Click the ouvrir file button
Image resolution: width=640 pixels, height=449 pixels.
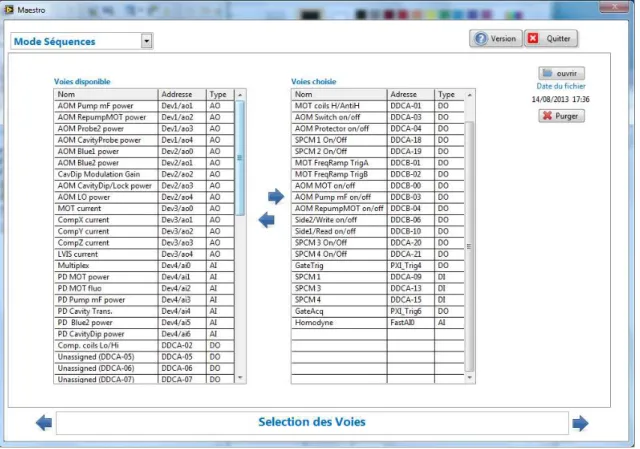coord(561,73)
